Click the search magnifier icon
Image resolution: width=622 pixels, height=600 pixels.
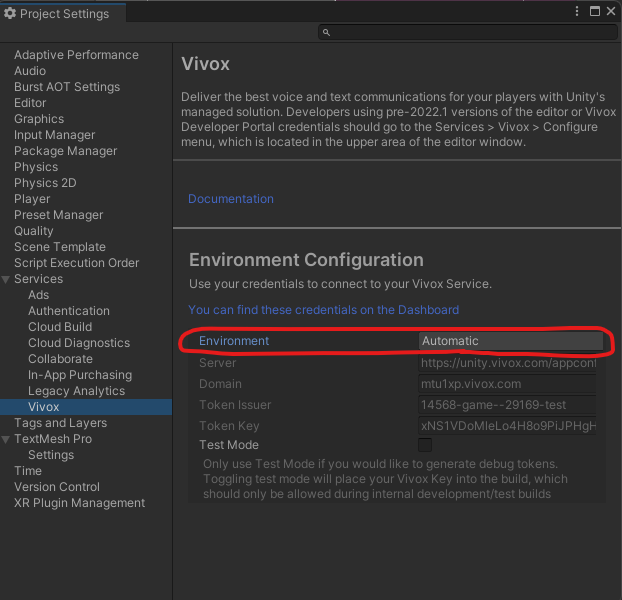click(326, 33)
